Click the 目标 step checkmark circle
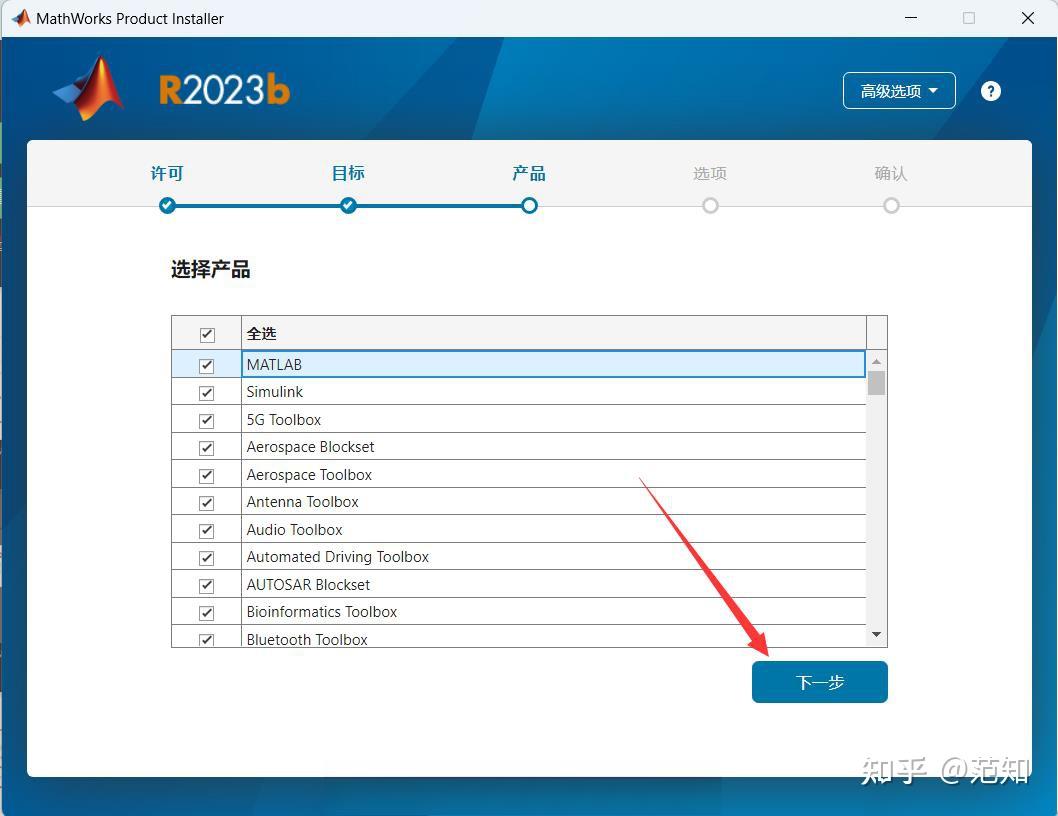 click(x=348, y=206)
